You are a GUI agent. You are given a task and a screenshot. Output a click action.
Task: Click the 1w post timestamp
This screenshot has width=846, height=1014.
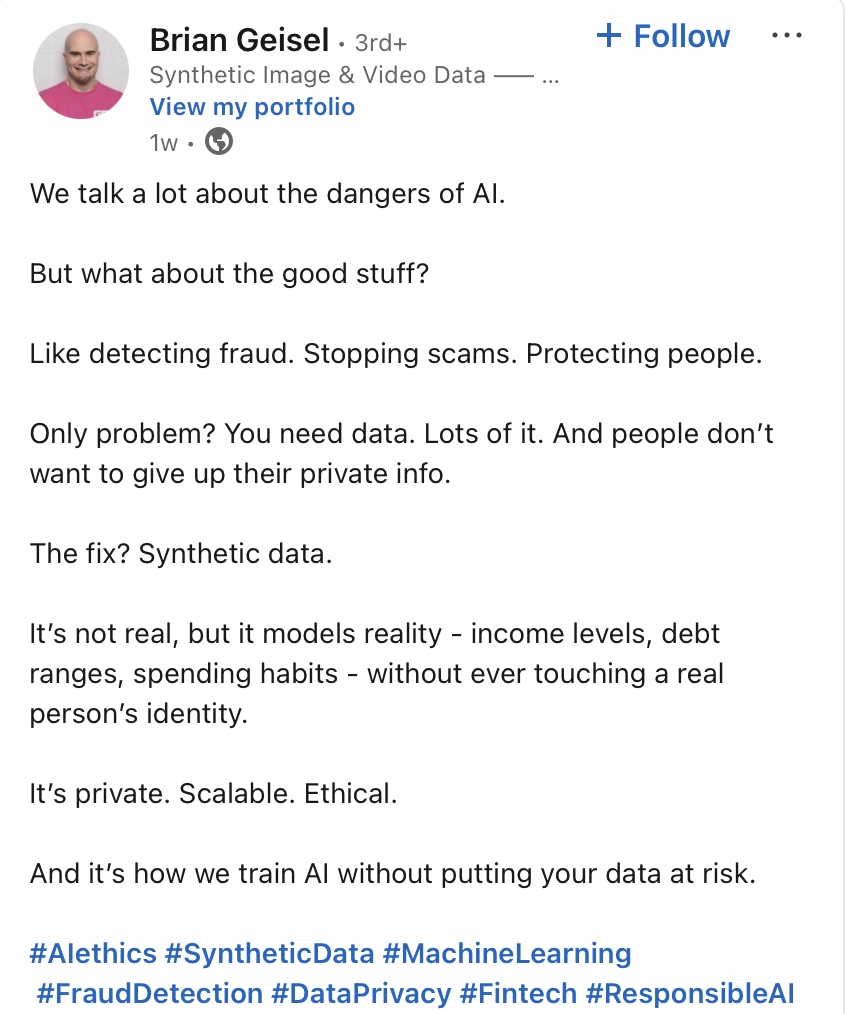click(x=163, y=142)
